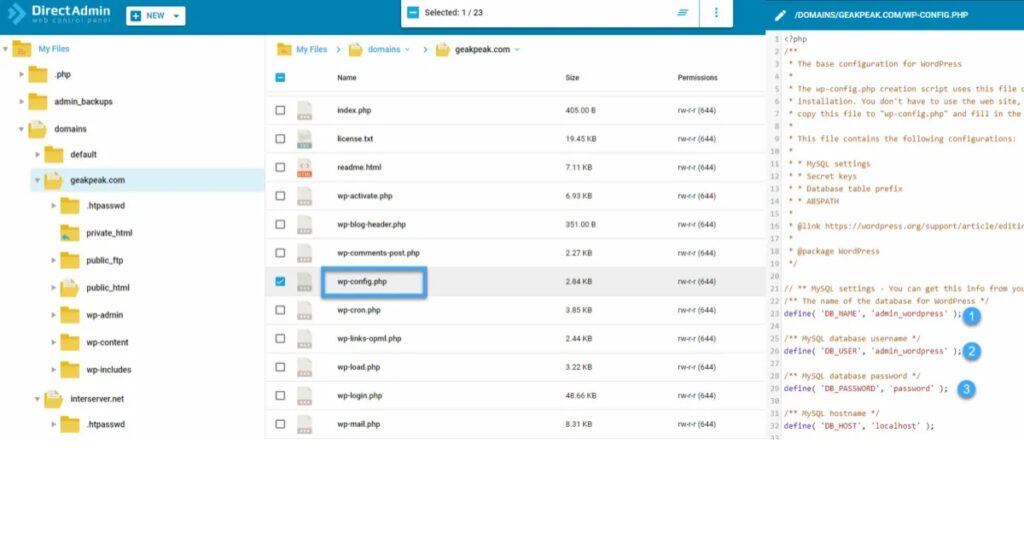The height and width of the screenshot is (538, 1024).
Task: Select the domains folder in the sidebar
Action: click(70, 129)
